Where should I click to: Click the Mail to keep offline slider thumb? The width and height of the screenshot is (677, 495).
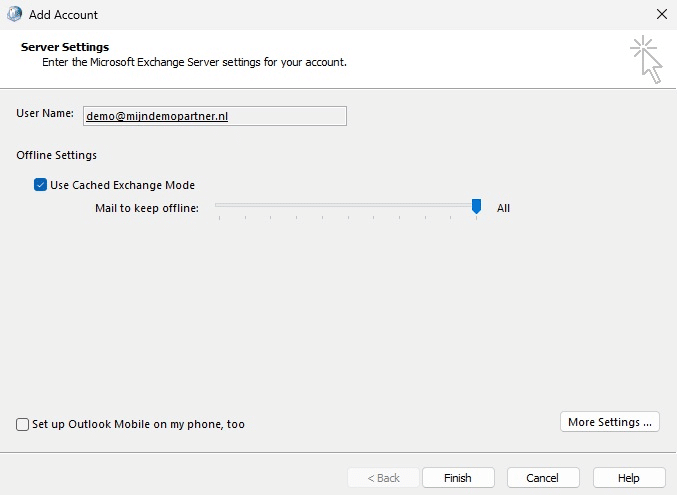(x=476, y=206)
